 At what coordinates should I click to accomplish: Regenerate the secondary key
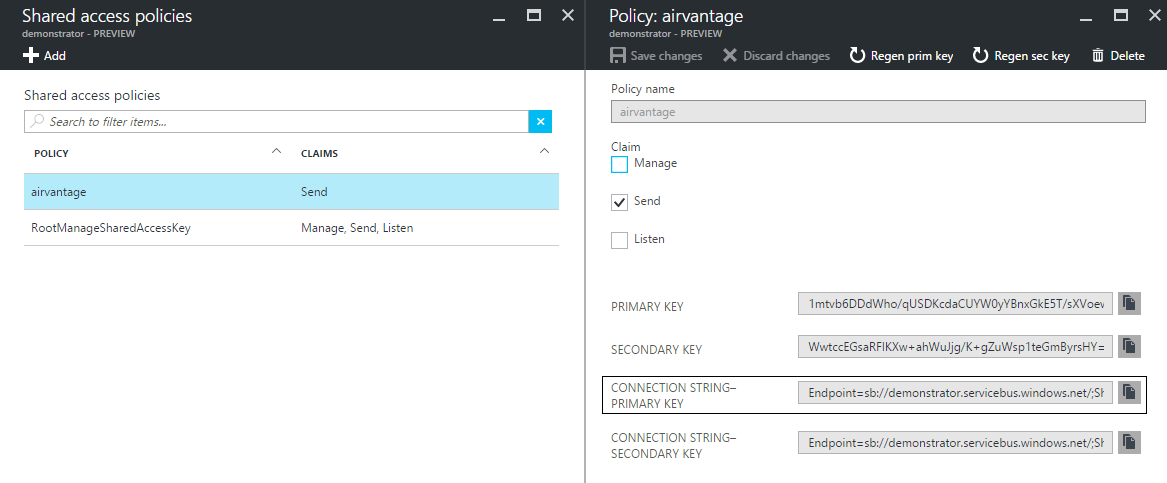(1021, 56)
